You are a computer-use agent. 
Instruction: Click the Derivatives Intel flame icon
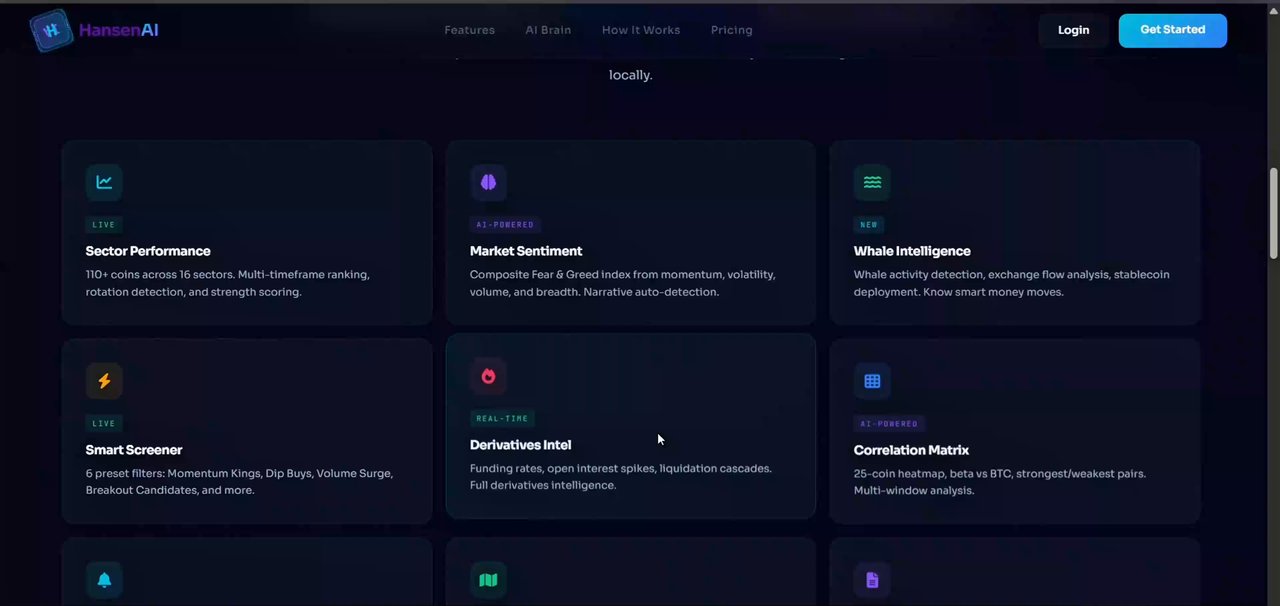[x=488, y=376]
